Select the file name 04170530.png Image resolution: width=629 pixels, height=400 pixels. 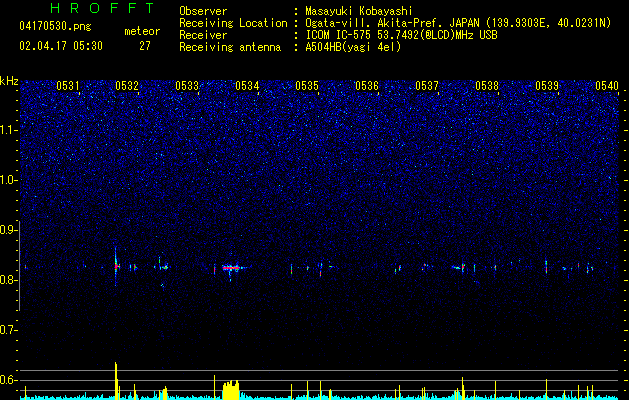55,27
